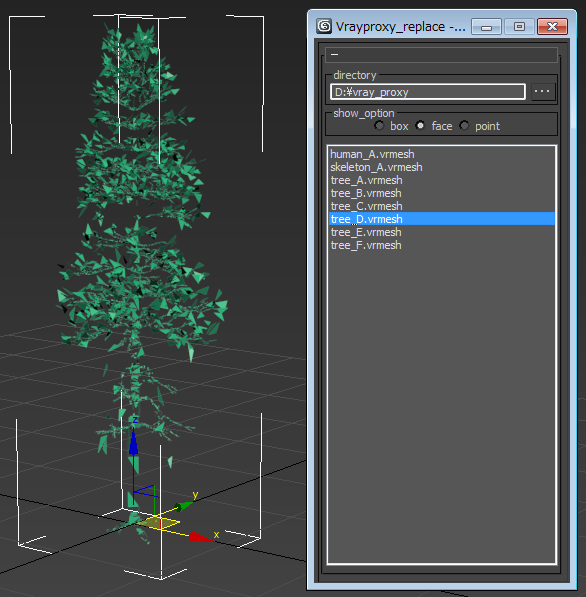Viewport: 586px width, 597px height.
Task: Collapse the rollout with the minus bar
Action: click(x=441, y=55)
